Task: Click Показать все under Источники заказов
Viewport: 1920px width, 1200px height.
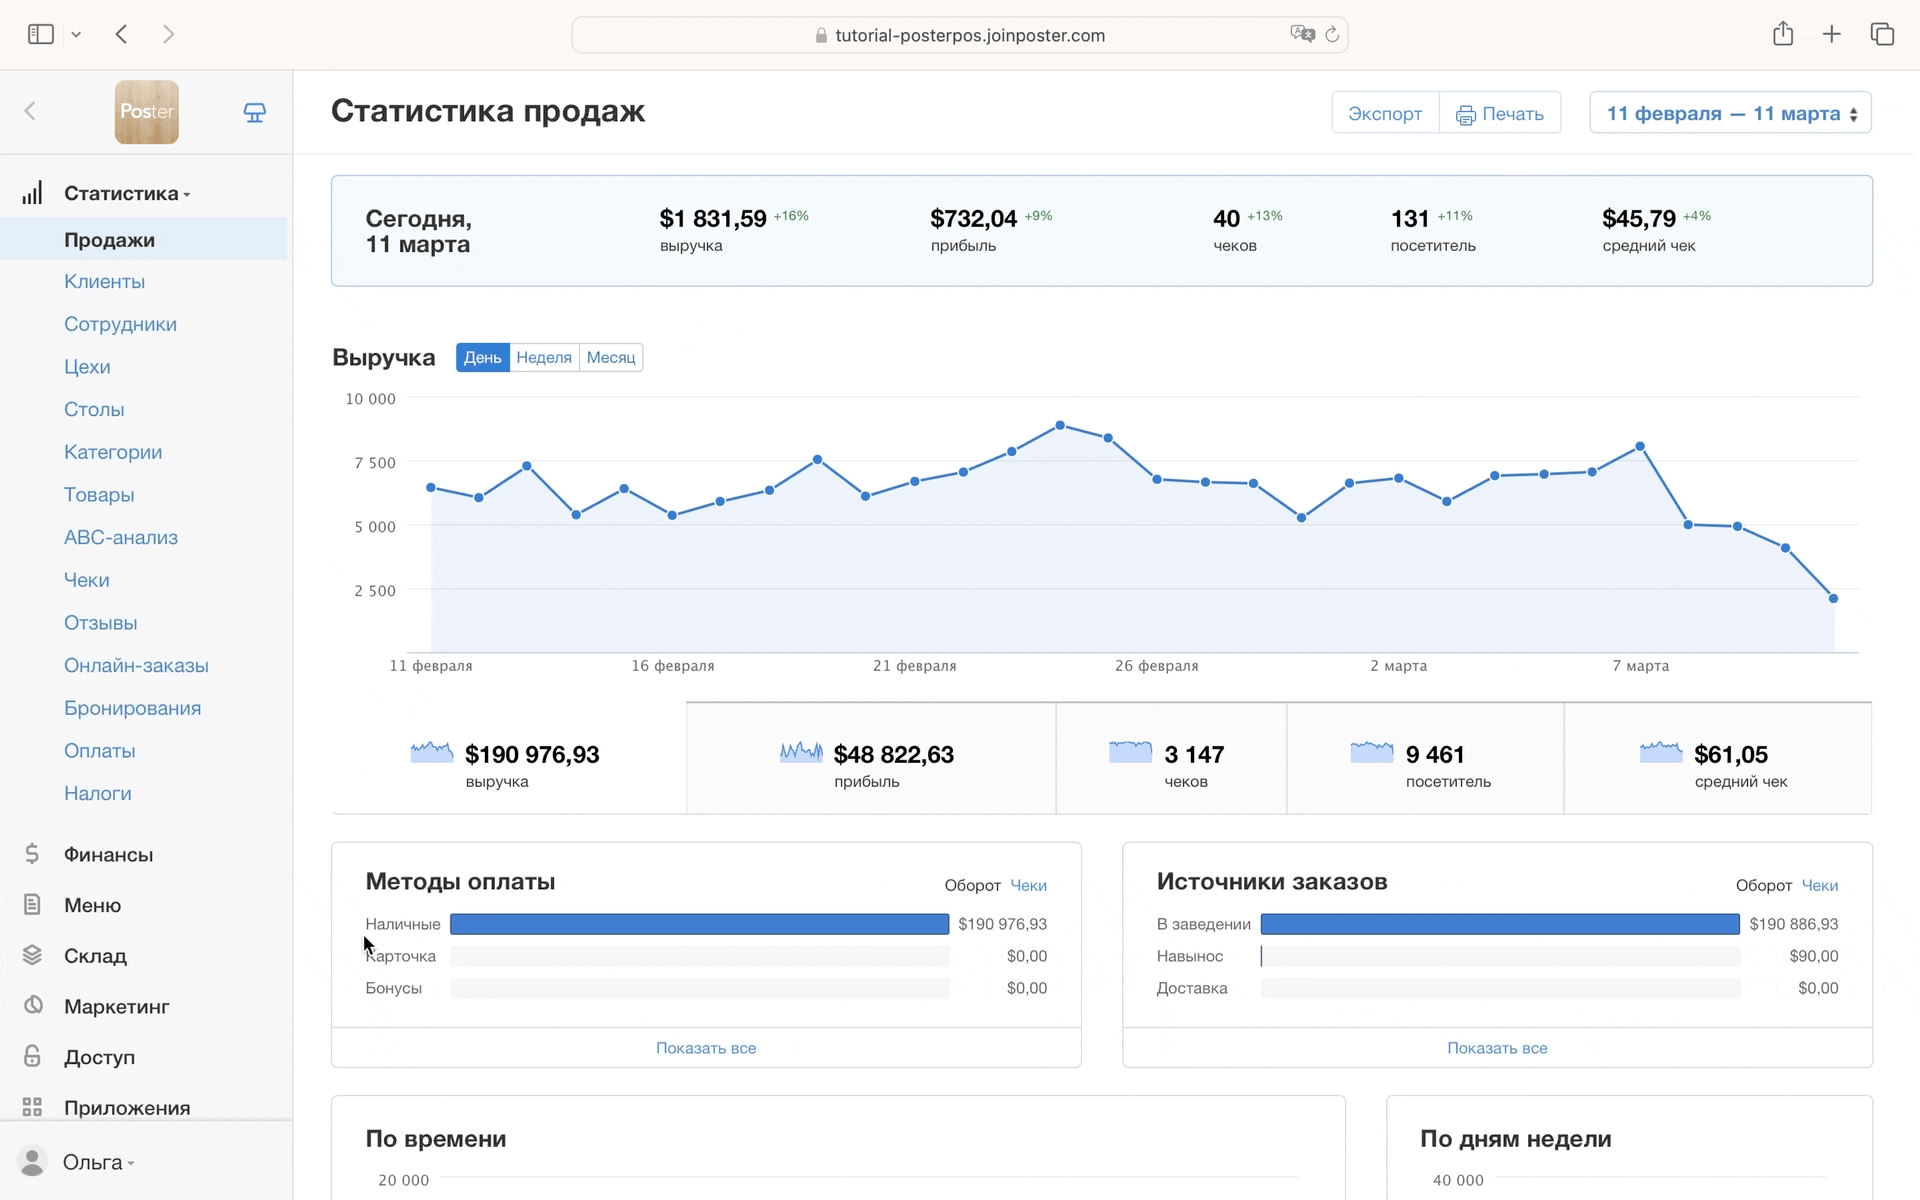Action: (x=1497, y=1048)
